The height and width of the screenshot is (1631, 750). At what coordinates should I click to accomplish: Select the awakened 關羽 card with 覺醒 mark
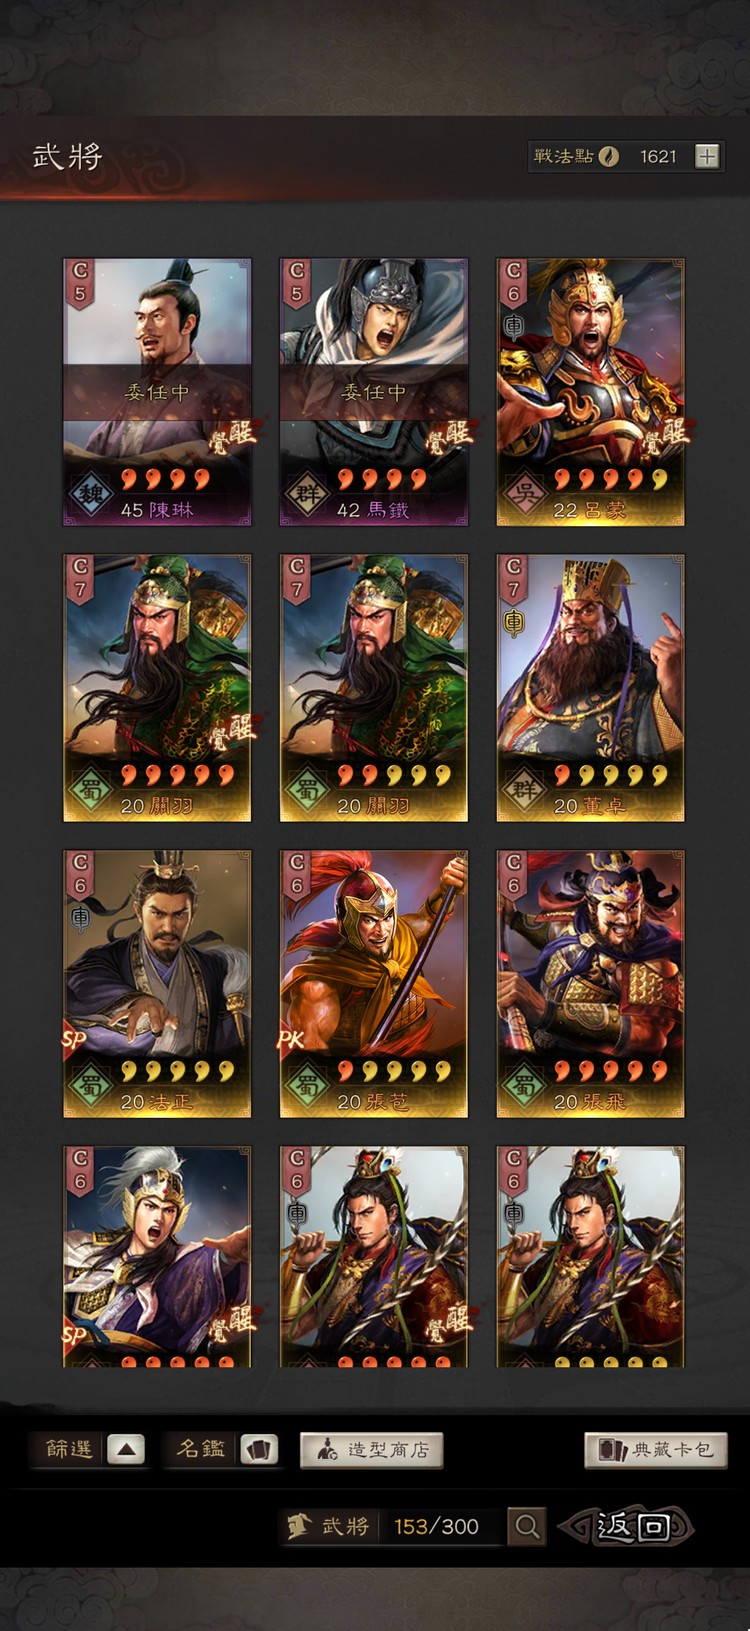(x=157, y=688)
